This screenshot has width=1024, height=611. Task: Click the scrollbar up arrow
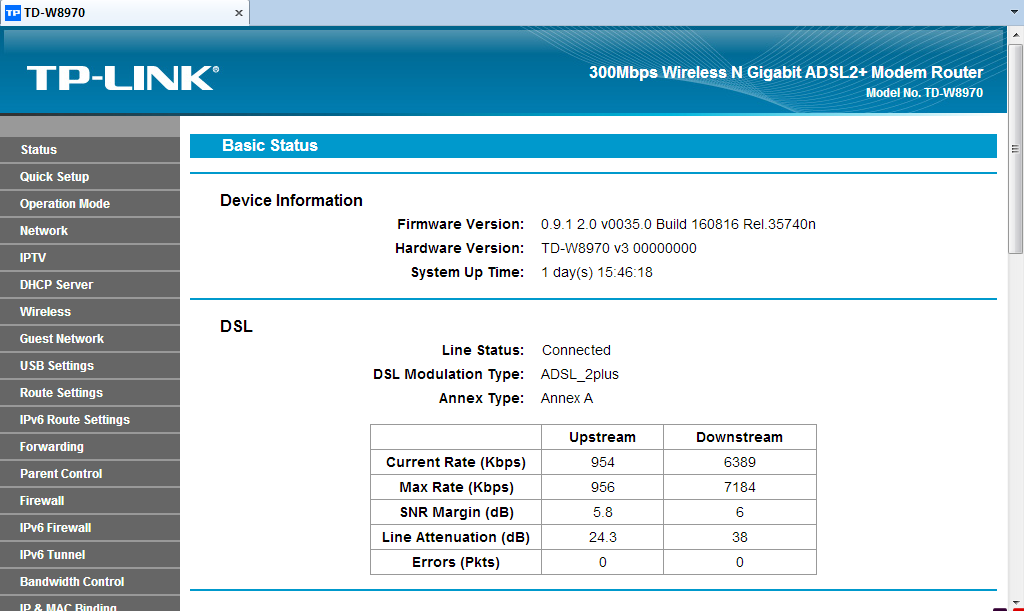1016,34
